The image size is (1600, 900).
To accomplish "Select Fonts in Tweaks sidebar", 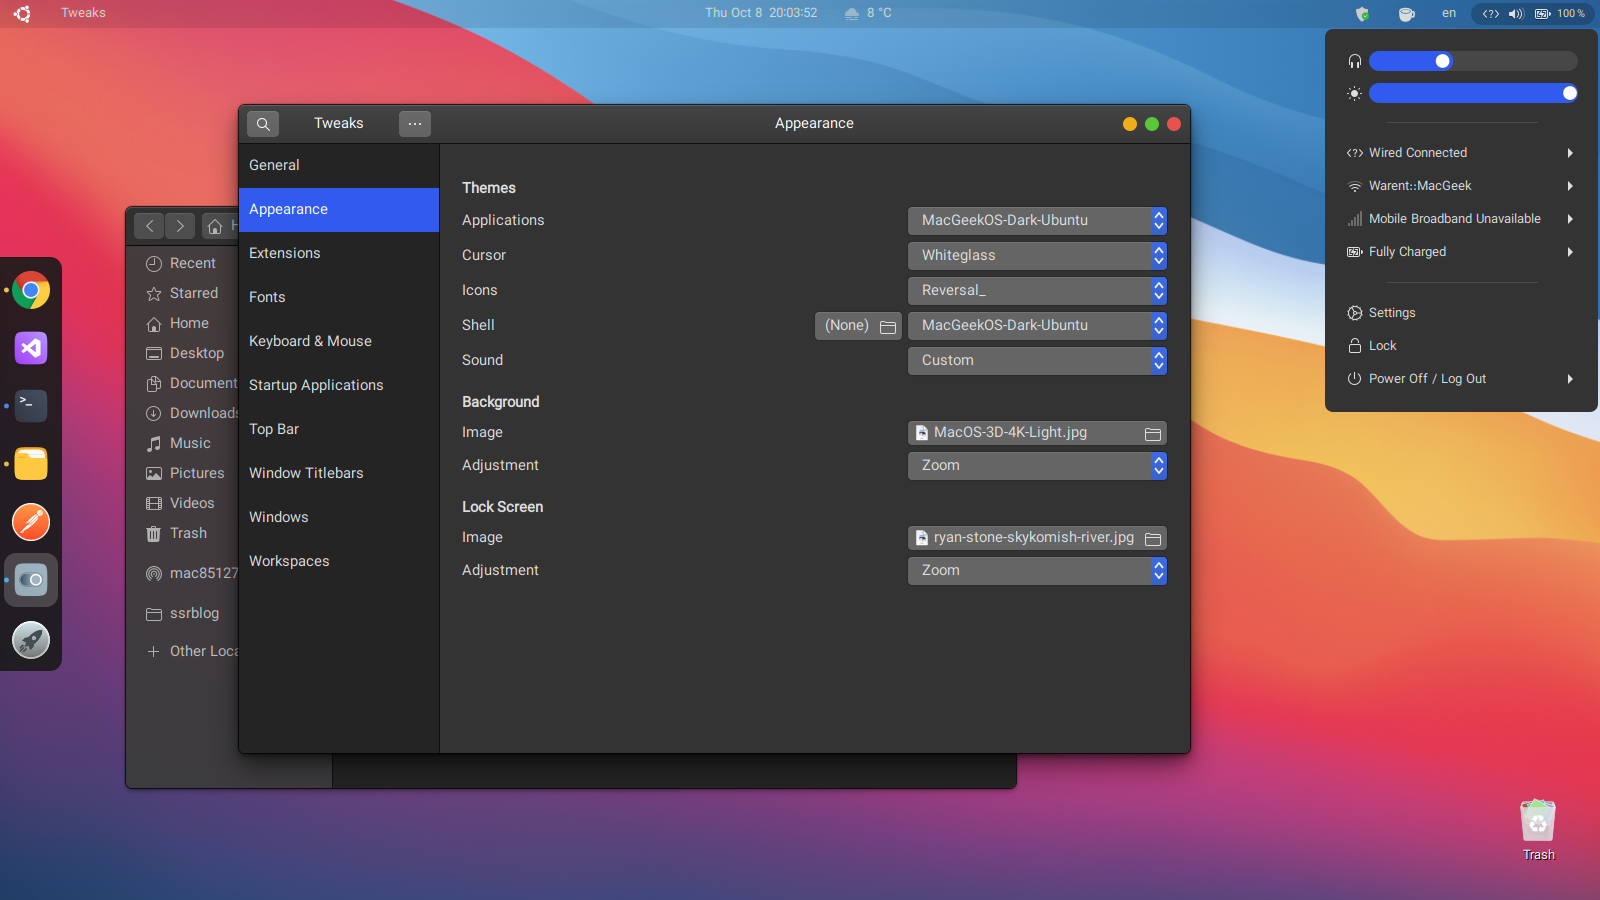I will point(339,298).
